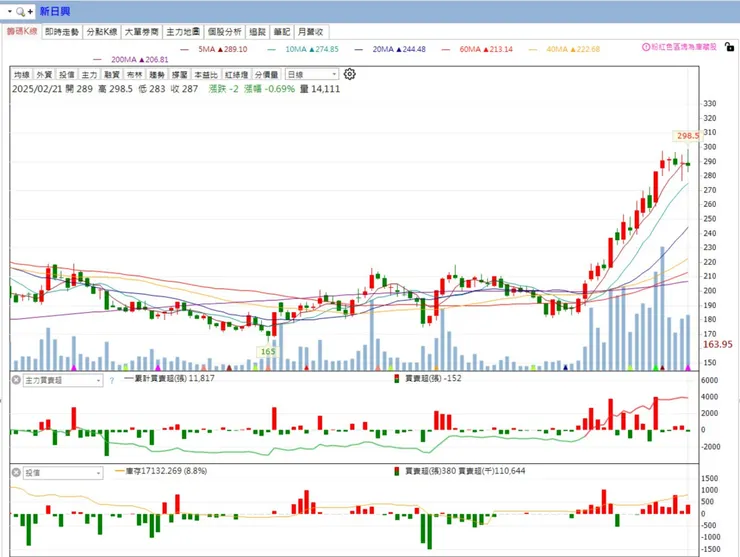Toggle the 布林 bands button

[135, 75]
